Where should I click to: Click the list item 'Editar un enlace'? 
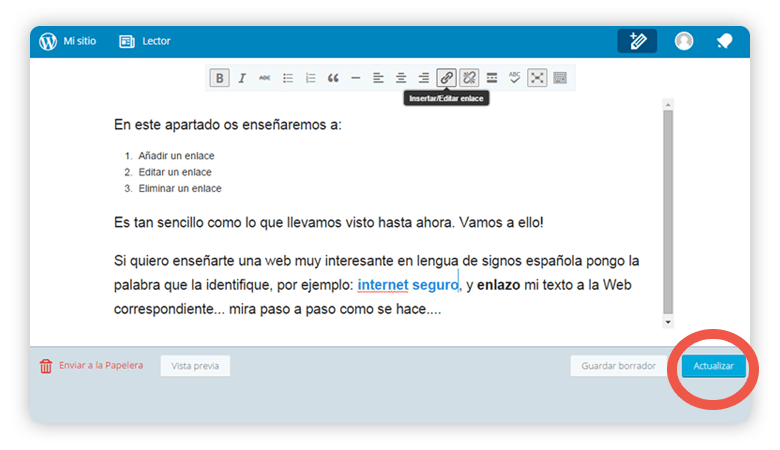tap(175, 173)
